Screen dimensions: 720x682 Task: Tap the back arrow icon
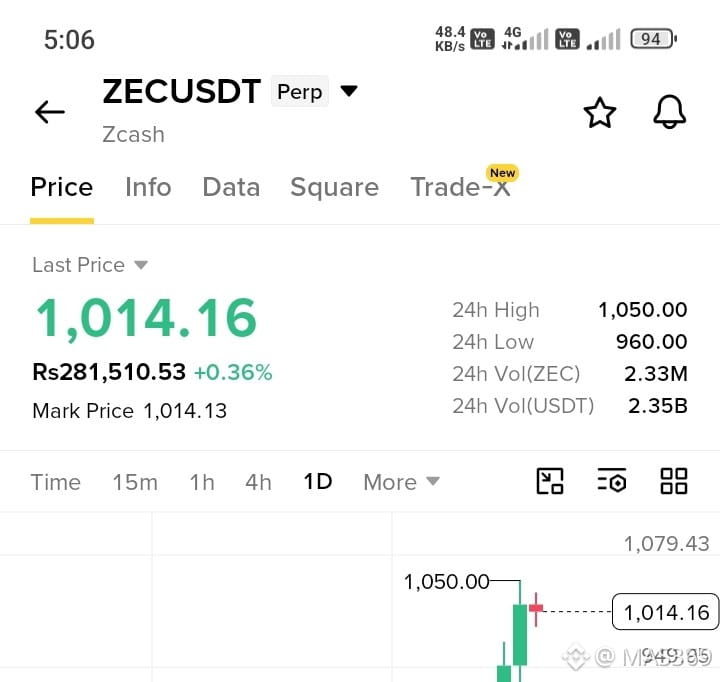click(x=50, y=112)
